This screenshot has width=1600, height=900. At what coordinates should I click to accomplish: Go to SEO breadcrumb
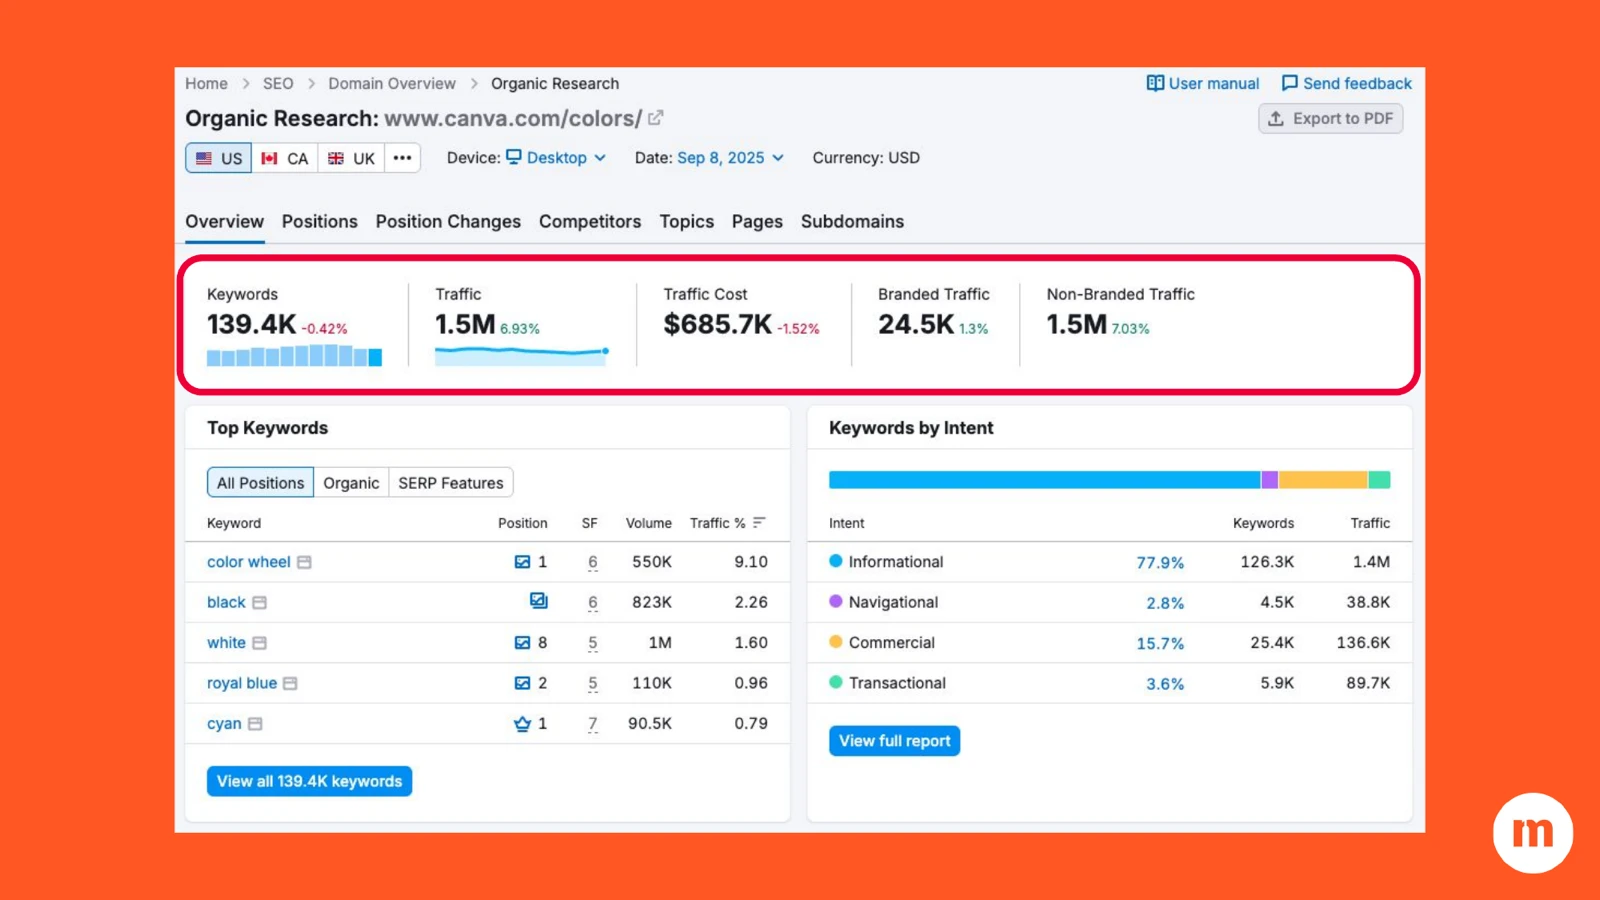coord(278,84)
